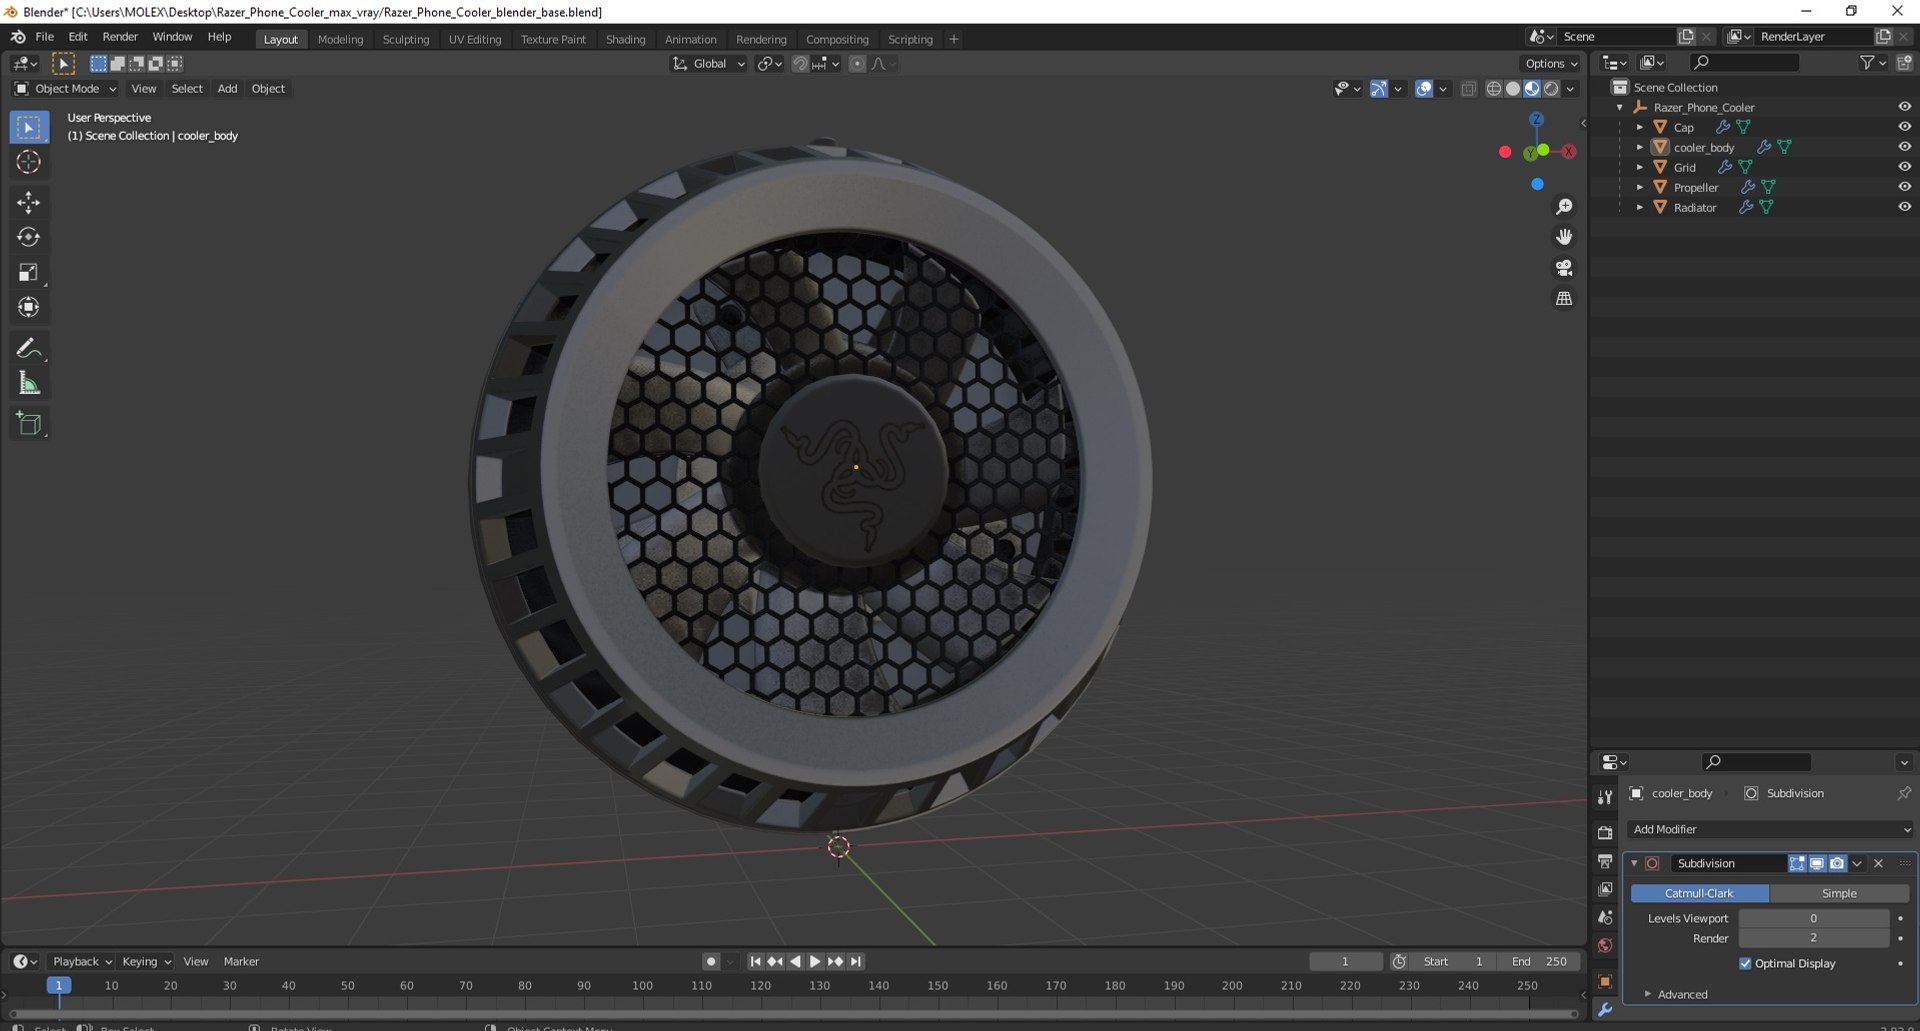1920x1031 pixels.
Task: Choose the Measure tool
Action: (x=28, y=383)
